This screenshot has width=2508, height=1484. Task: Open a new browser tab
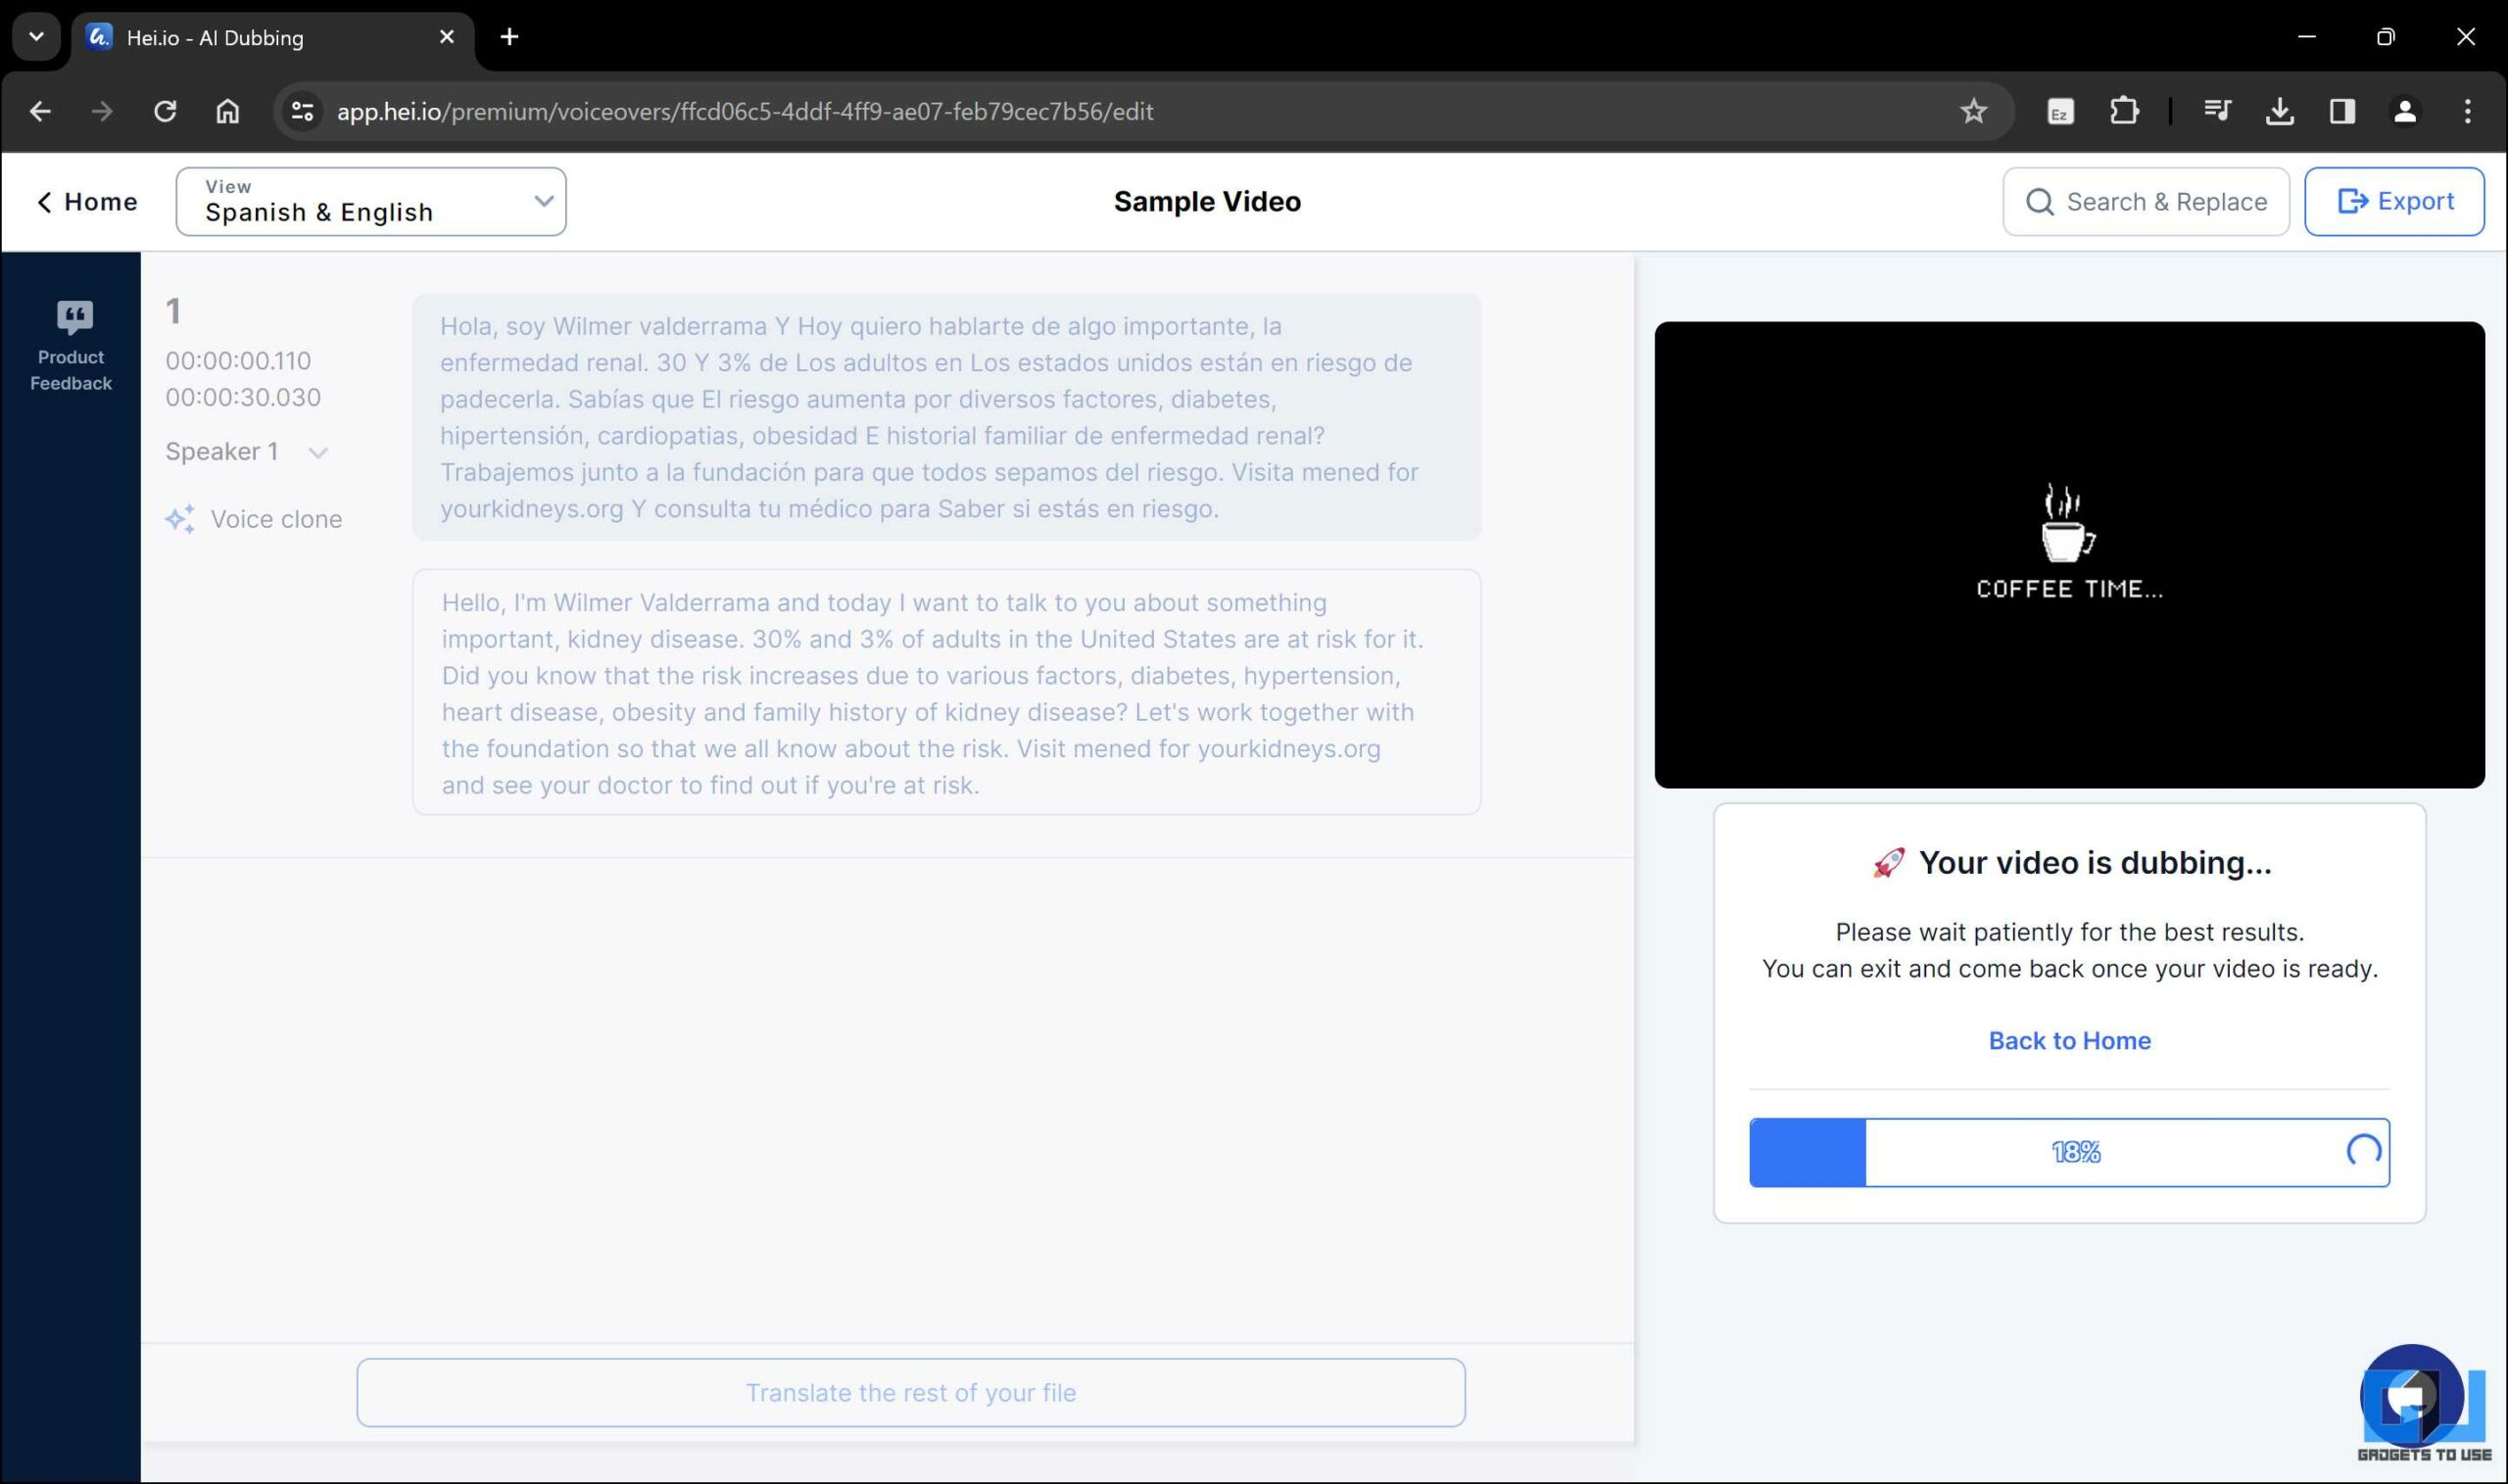(509, 37)
